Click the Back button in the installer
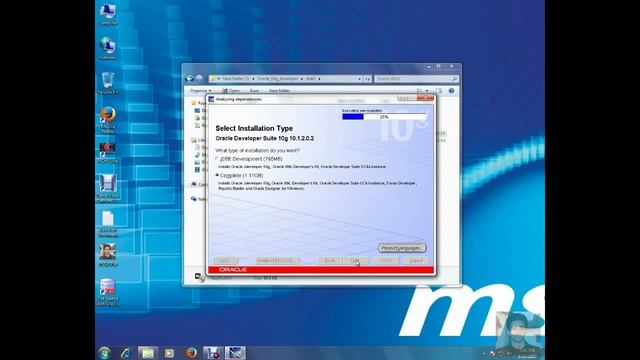This screenshot has width=640, height=360. point(330,260)
